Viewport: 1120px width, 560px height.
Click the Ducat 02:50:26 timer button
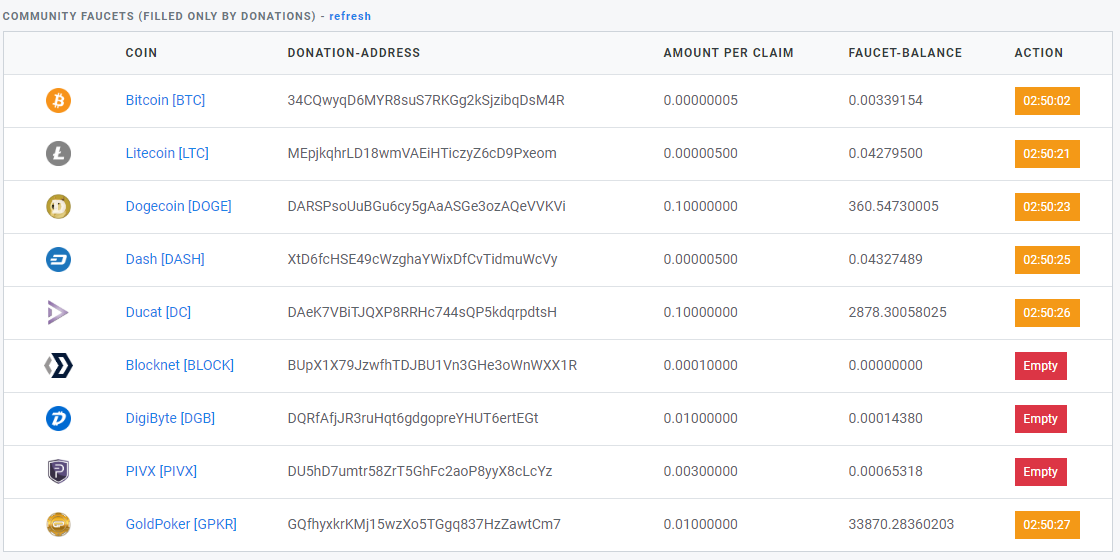coord(1047,312)
